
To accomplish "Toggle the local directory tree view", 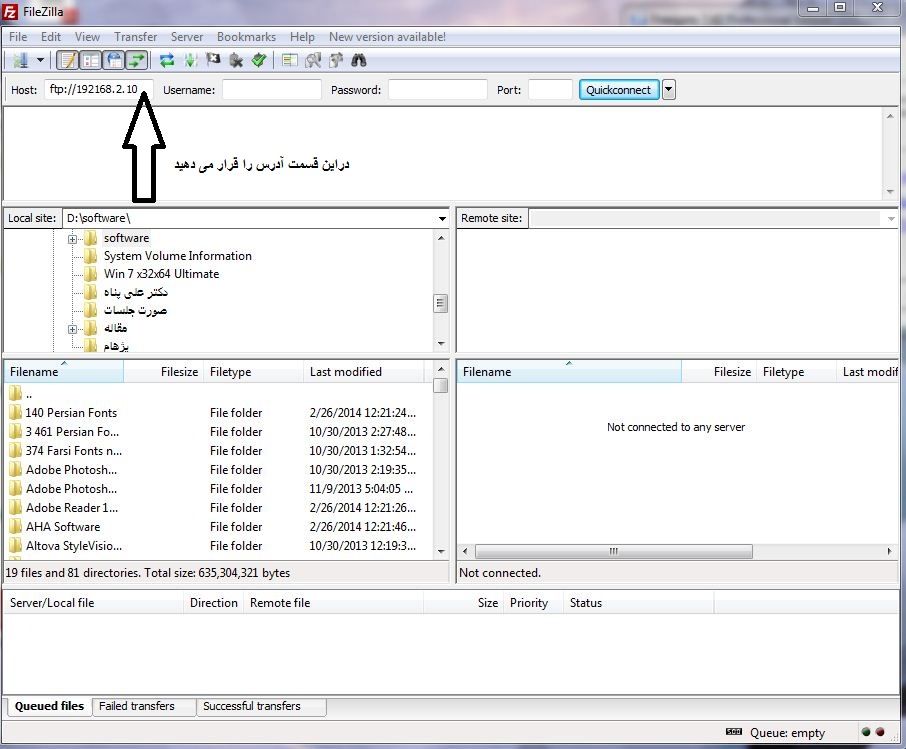I will [91, 60].
